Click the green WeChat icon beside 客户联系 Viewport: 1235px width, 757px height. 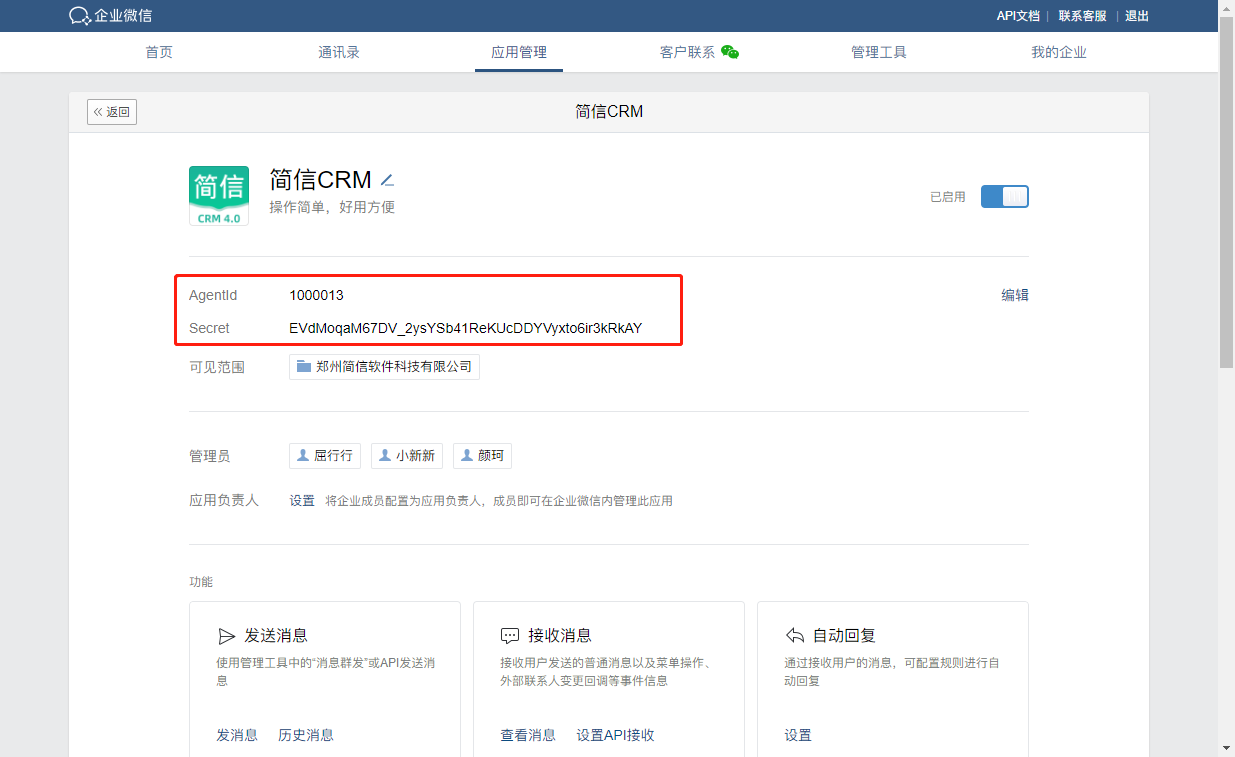(x=730, y=52)
